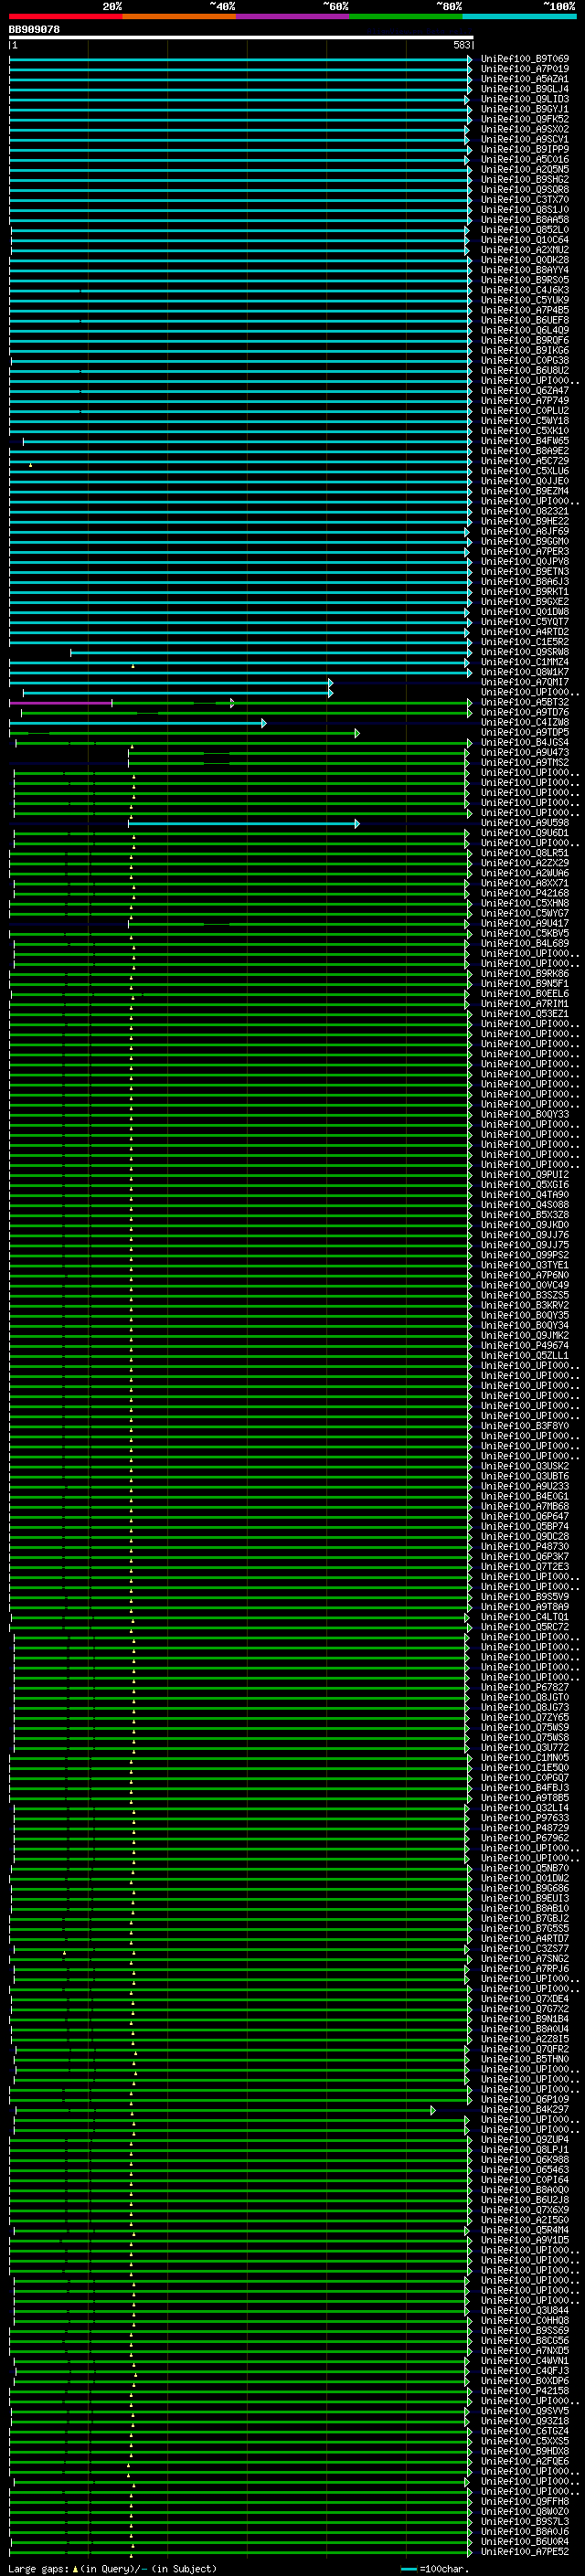585x2576 pixels.
Task: Select hit label UniRef100_B6U8U2
Action: pos(525,371)
